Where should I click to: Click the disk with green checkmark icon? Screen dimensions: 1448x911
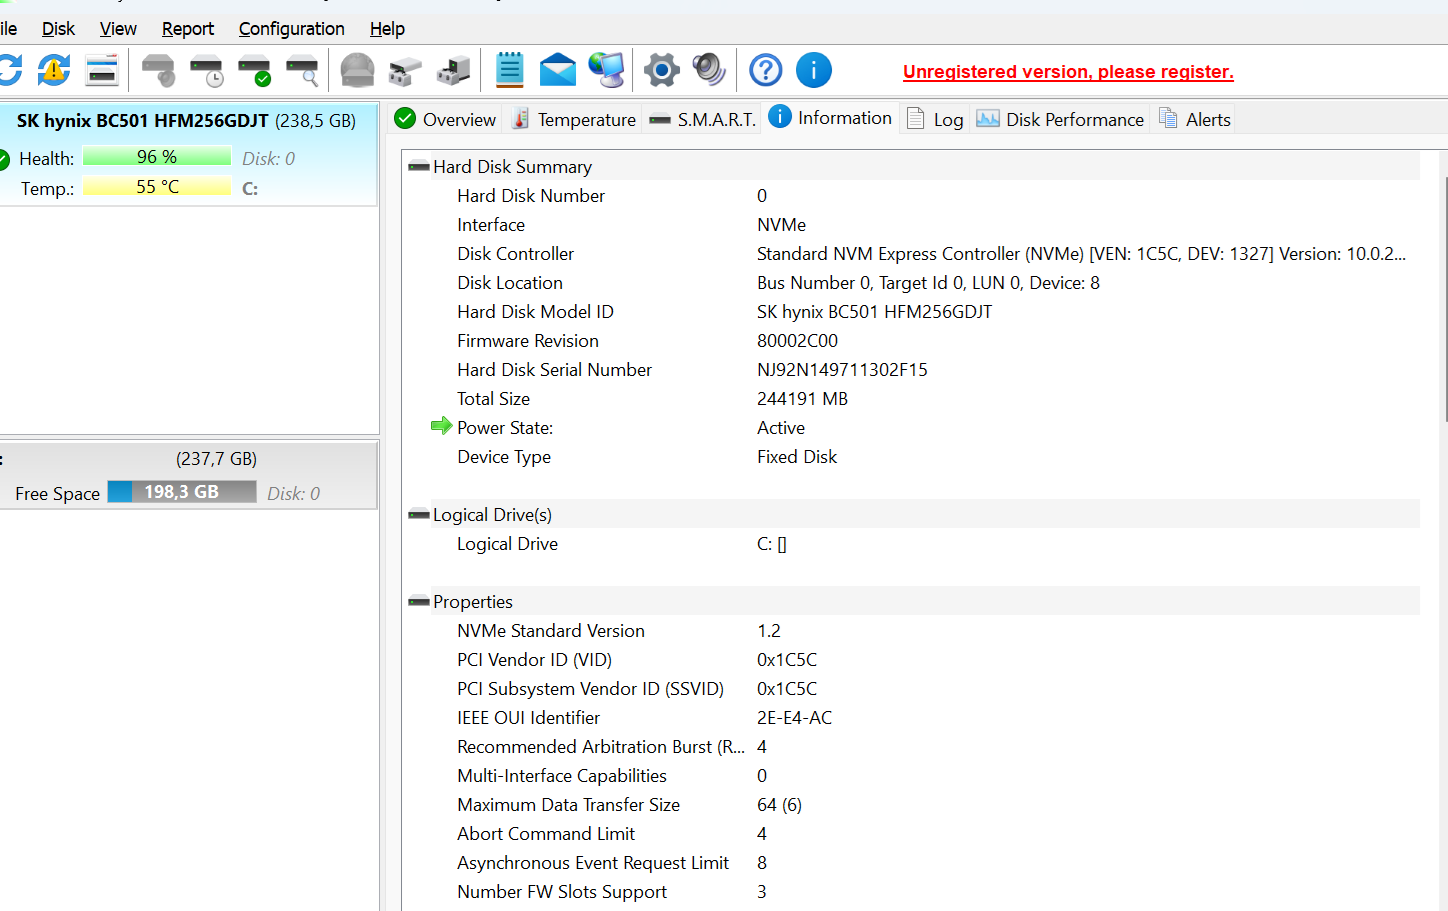pyautogui.click(x=254, y=70)
